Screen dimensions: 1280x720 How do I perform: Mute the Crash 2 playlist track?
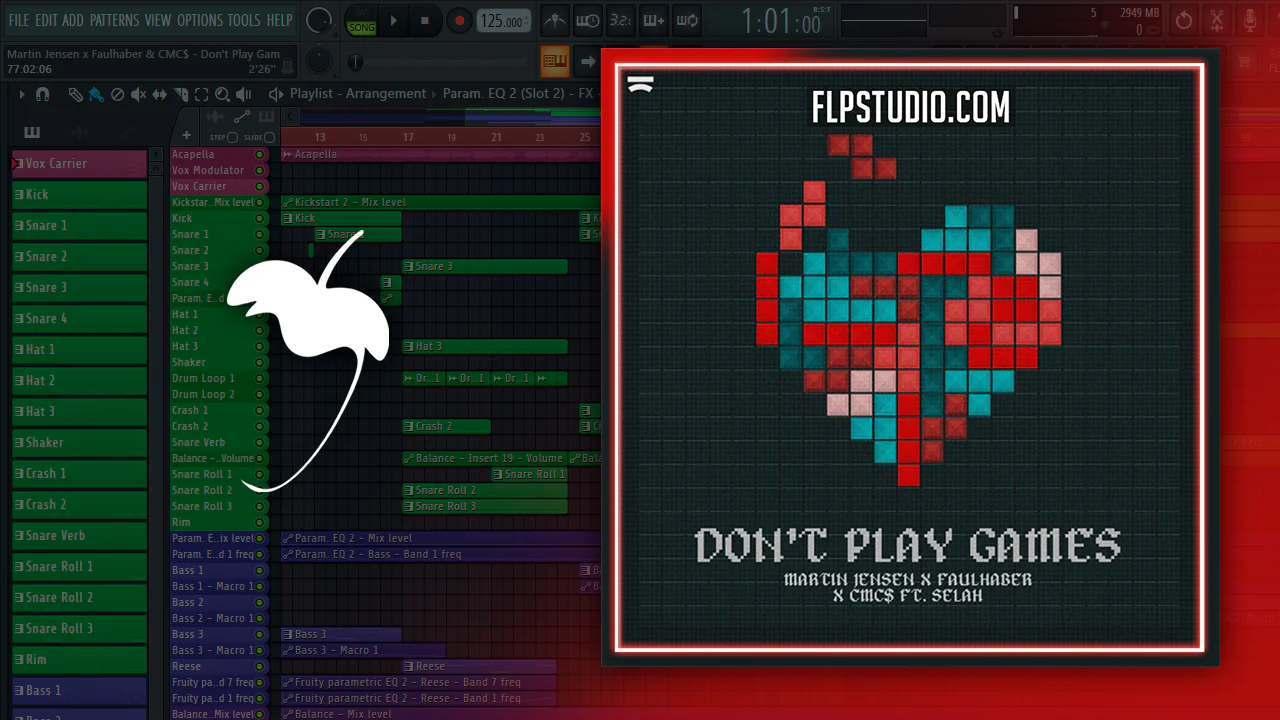pyautogui.click(x=260, y=426)
